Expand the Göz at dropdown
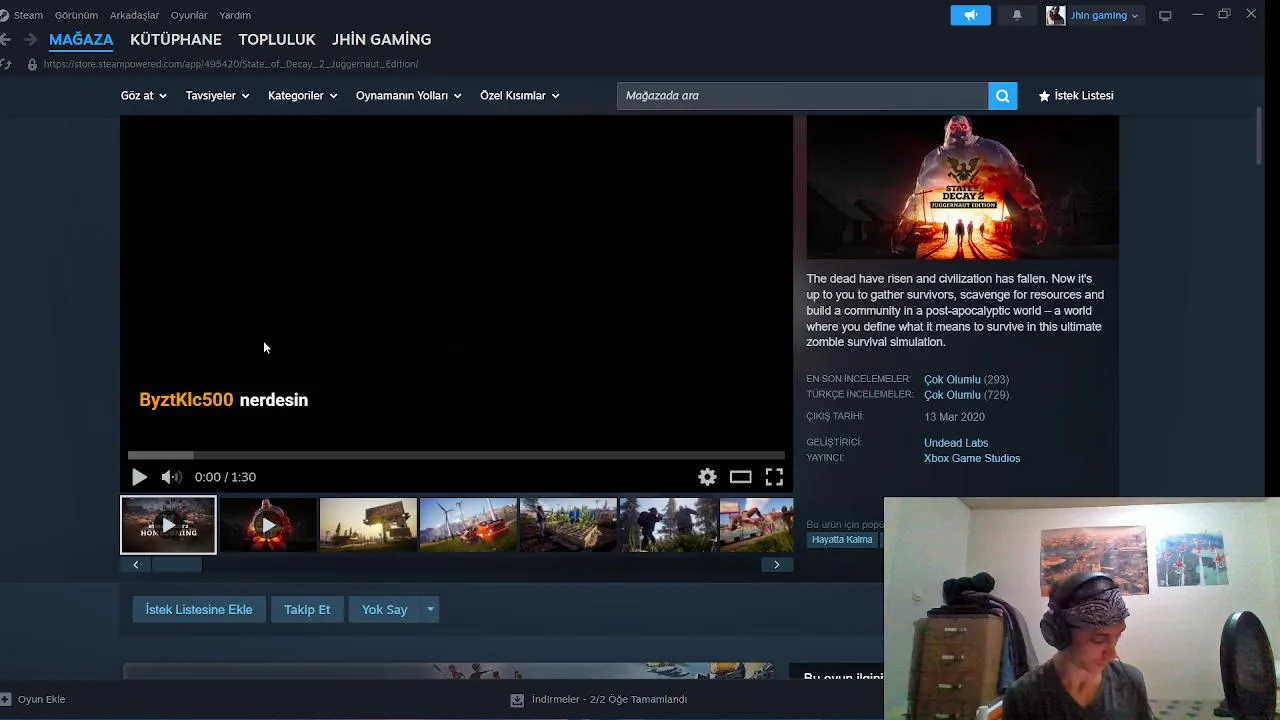 [x=143, y=96]
